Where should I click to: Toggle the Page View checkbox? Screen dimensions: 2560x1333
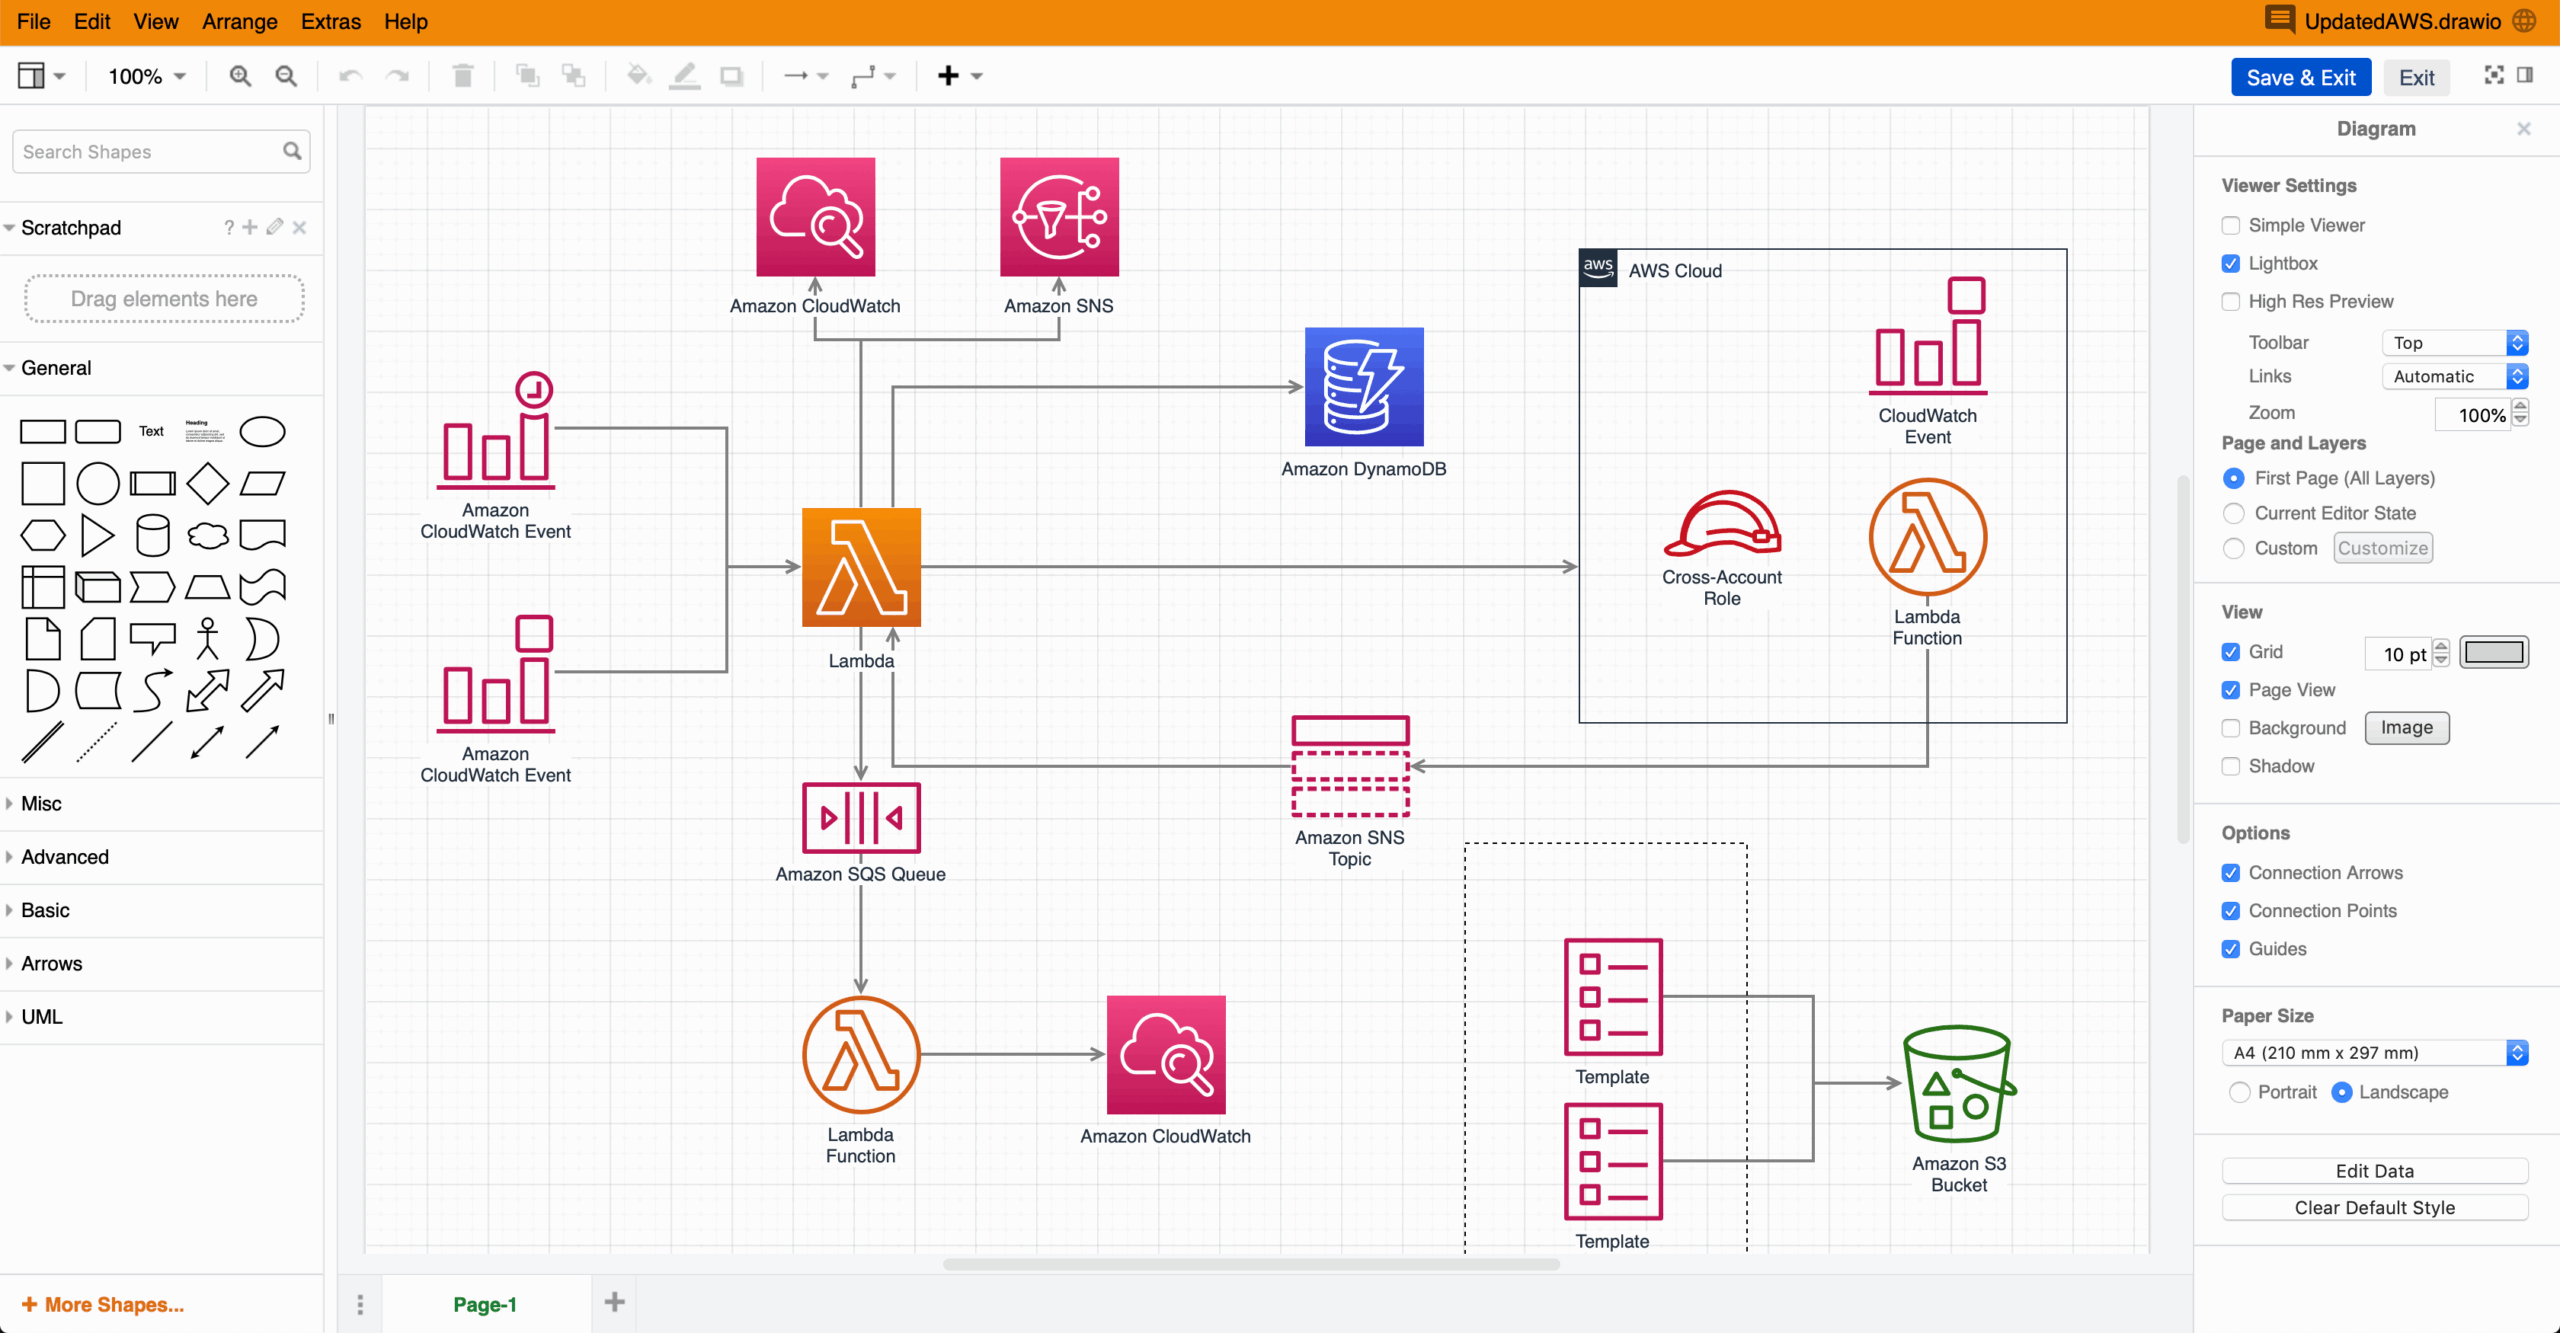pos(2231,690)
